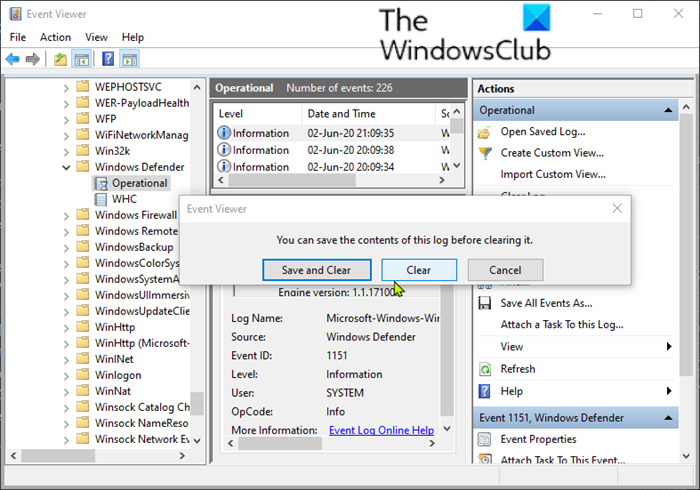Toggle the Show/Hide Action Pane toolbar icon
The width and height of the screenshot is (700, 490).
pyautogui.click(x=130, y=59)
